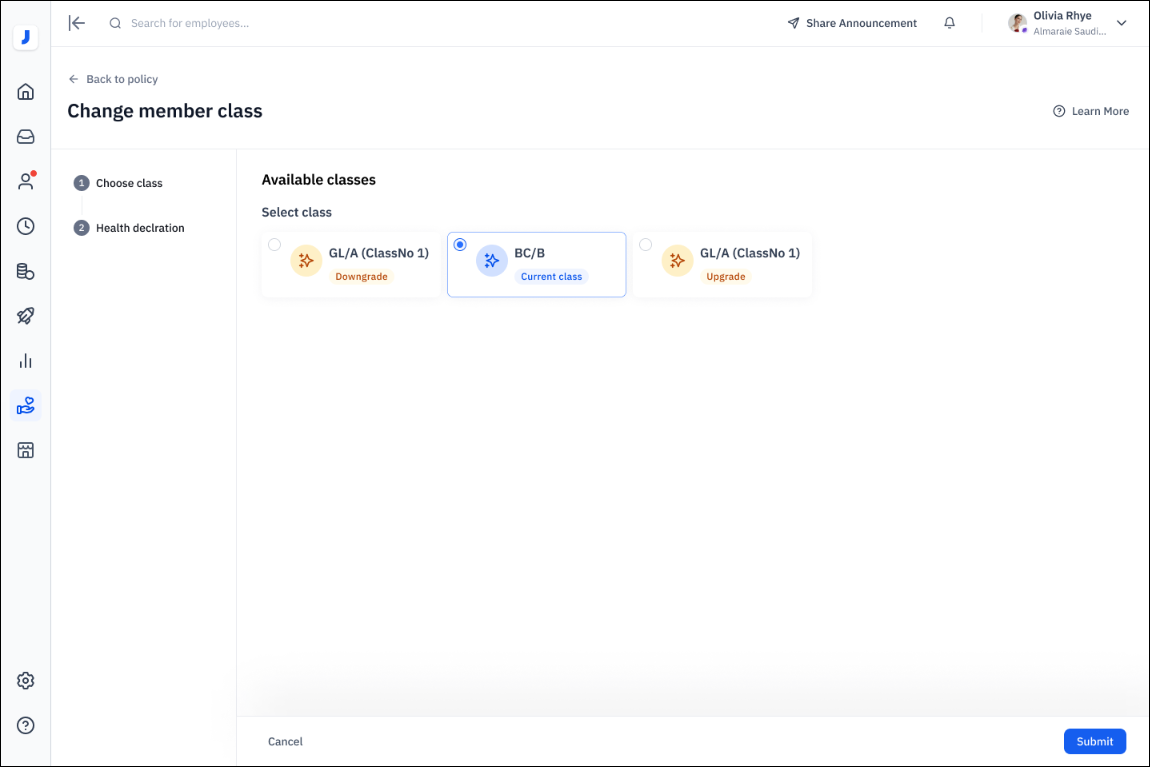
Task: Expand the Olivia Rhye account dropdown
Action: coord(1121,23)
